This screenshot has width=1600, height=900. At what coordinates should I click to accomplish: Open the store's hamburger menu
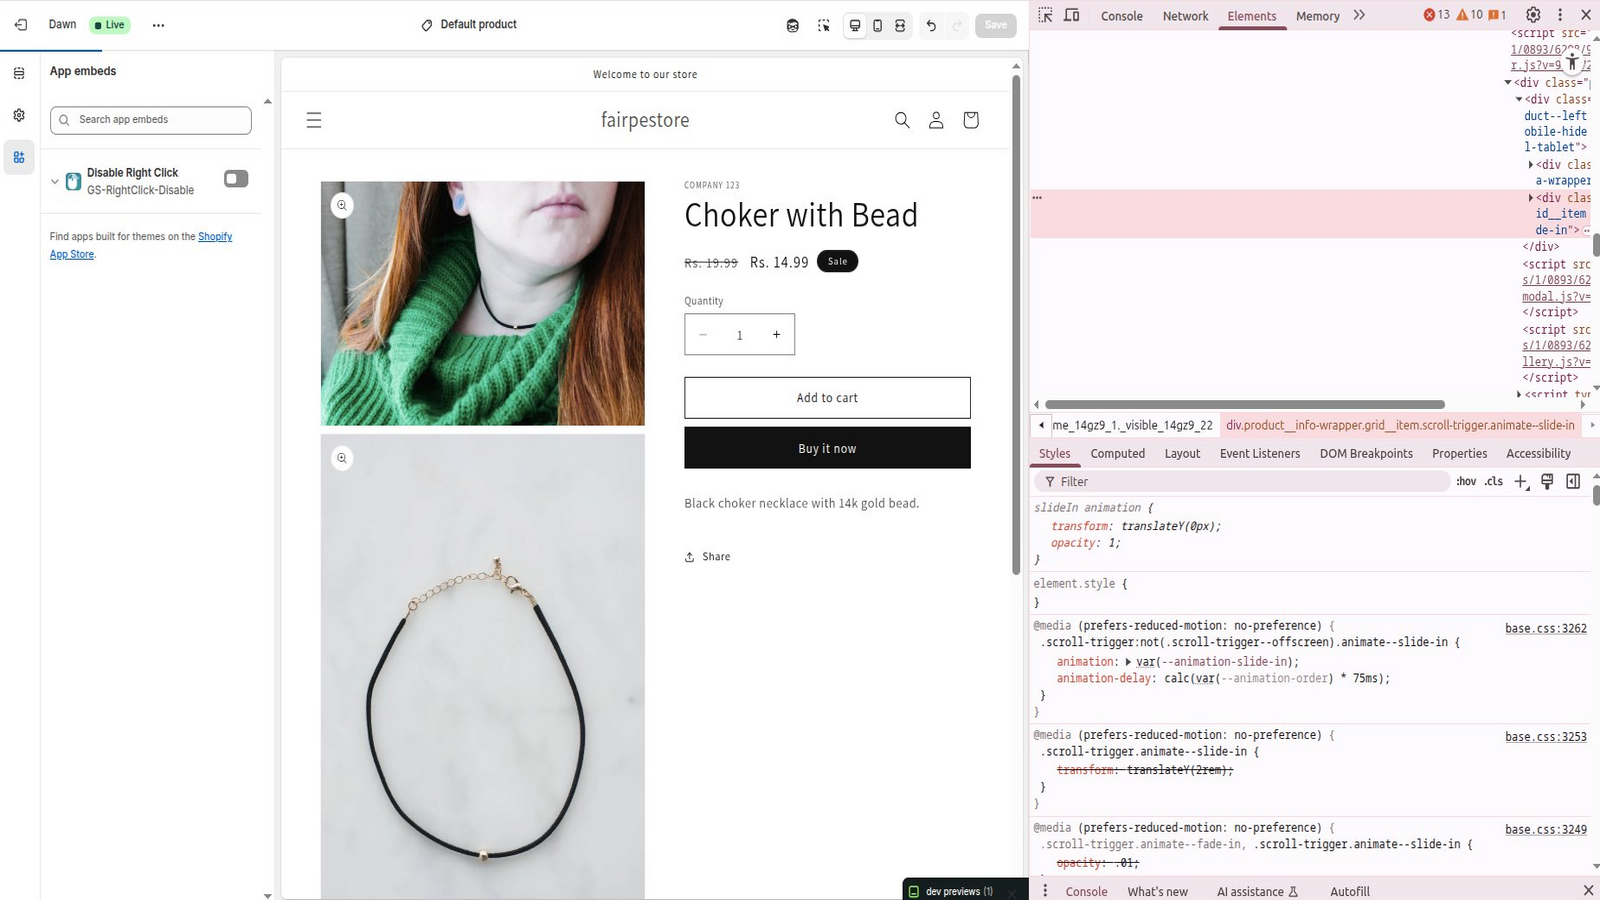click(x=314, y=120)
